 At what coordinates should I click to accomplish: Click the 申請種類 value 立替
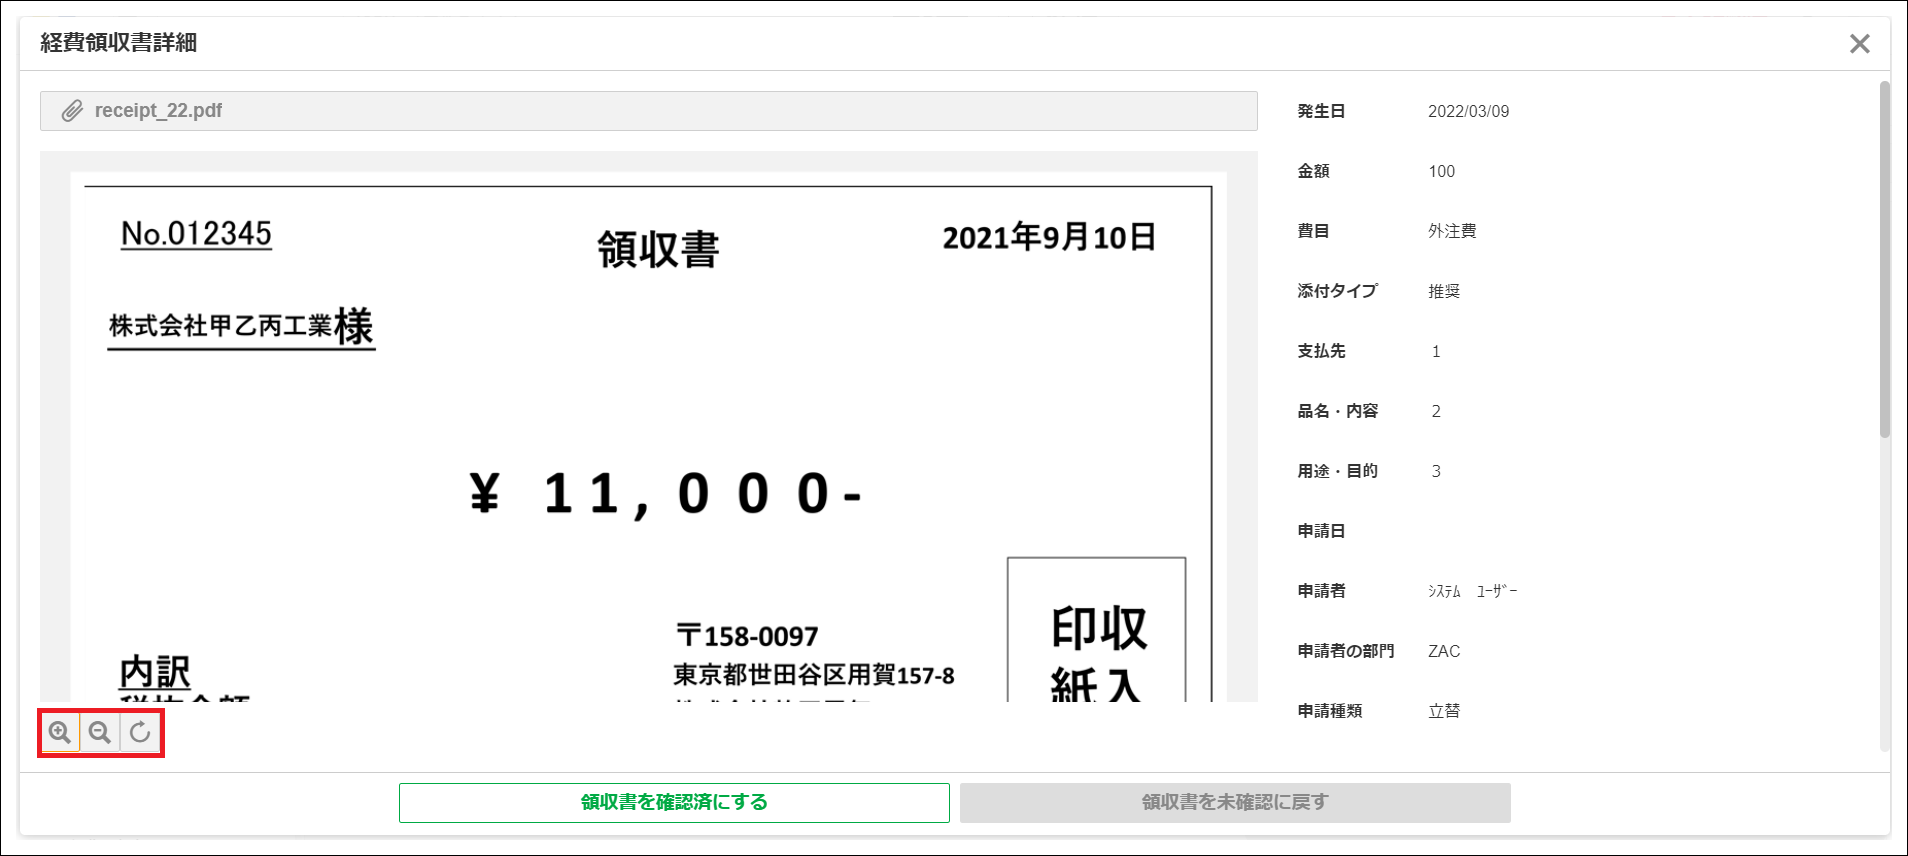pos(1443,711)
